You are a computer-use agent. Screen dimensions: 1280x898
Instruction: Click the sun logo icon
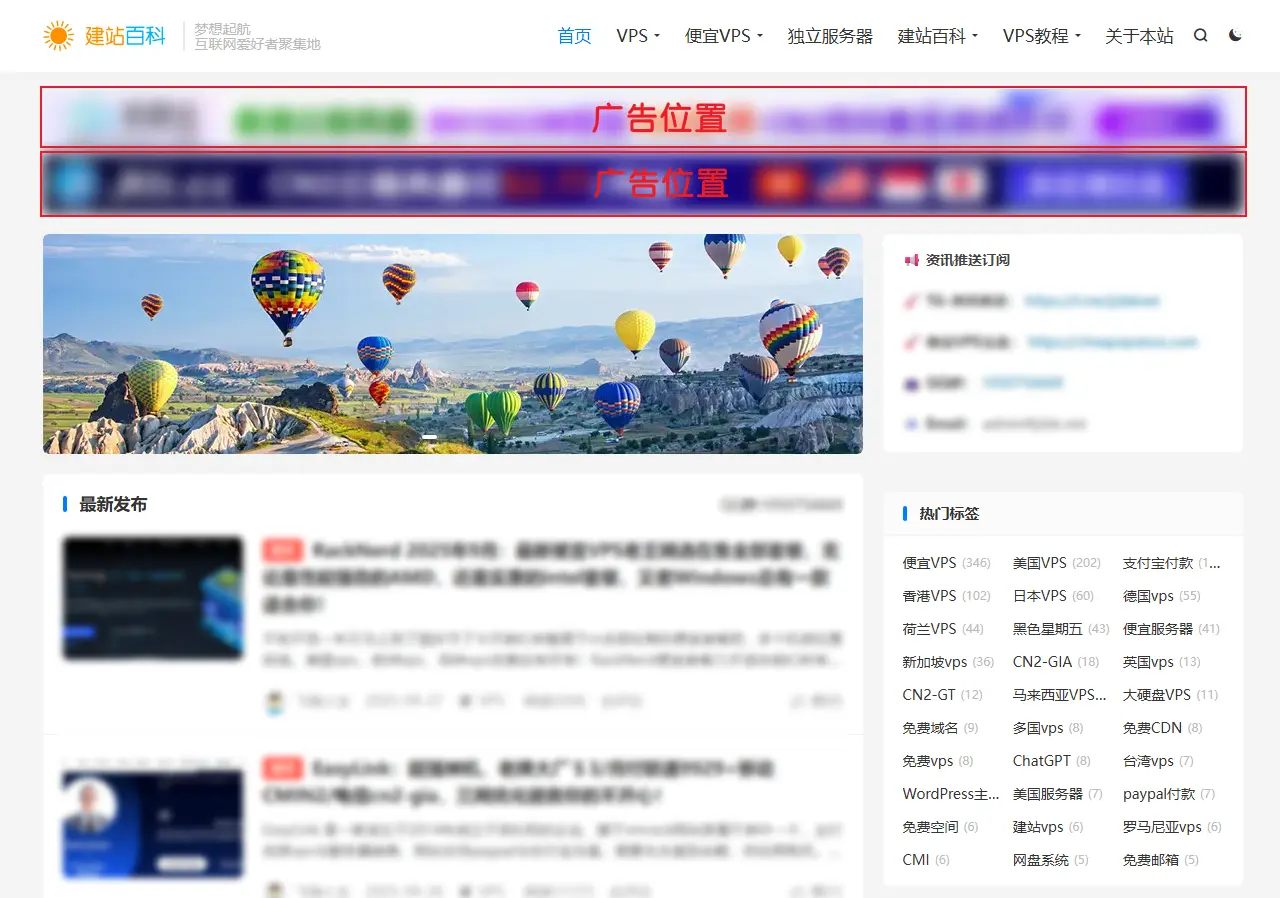pos(59,36)
